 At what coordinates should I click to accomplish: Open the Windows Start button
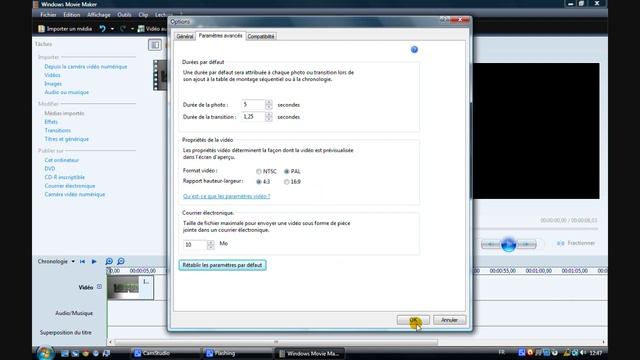tap(44, 353)
